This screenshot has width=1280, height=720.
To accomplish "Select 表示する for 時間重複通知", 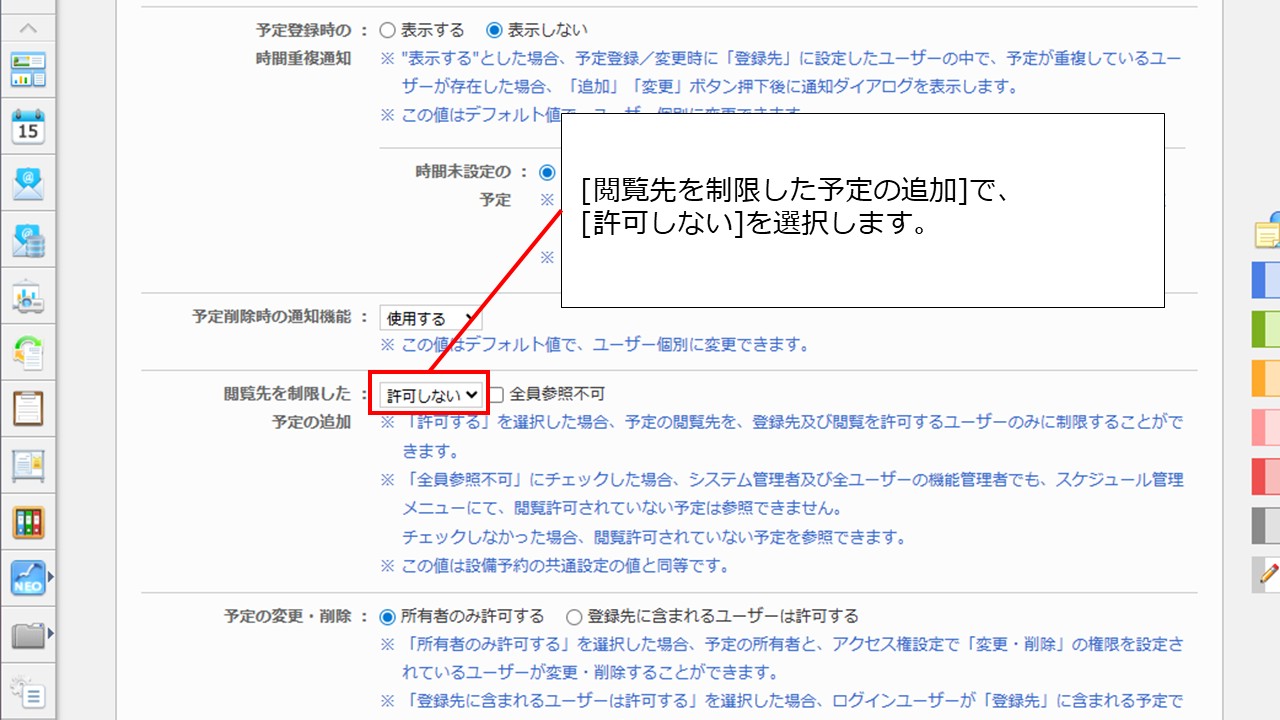I will [x=388, y=30].
